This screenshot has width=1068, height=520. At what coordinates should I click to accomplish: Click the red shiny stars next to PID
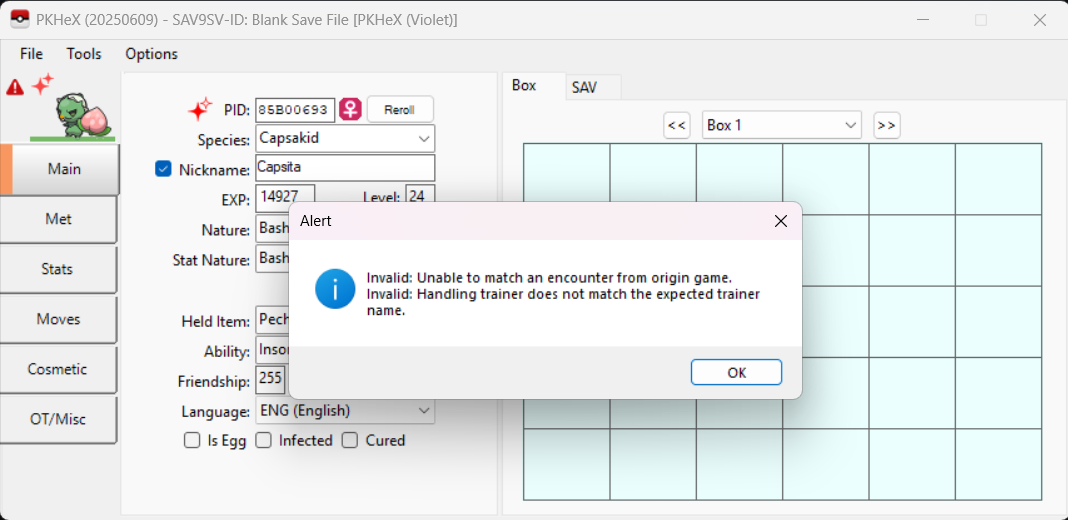[200, 109]
